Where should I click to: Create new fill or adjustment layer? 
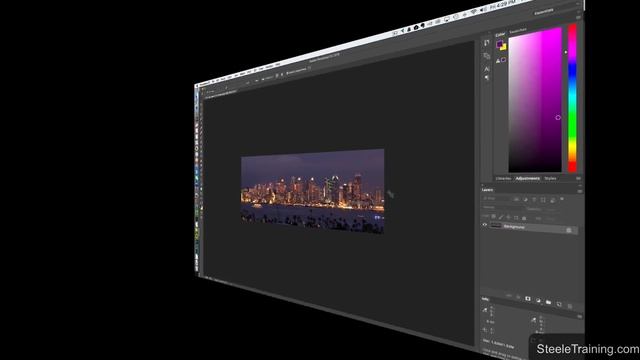pyautogui.click(x=538, y=300)
